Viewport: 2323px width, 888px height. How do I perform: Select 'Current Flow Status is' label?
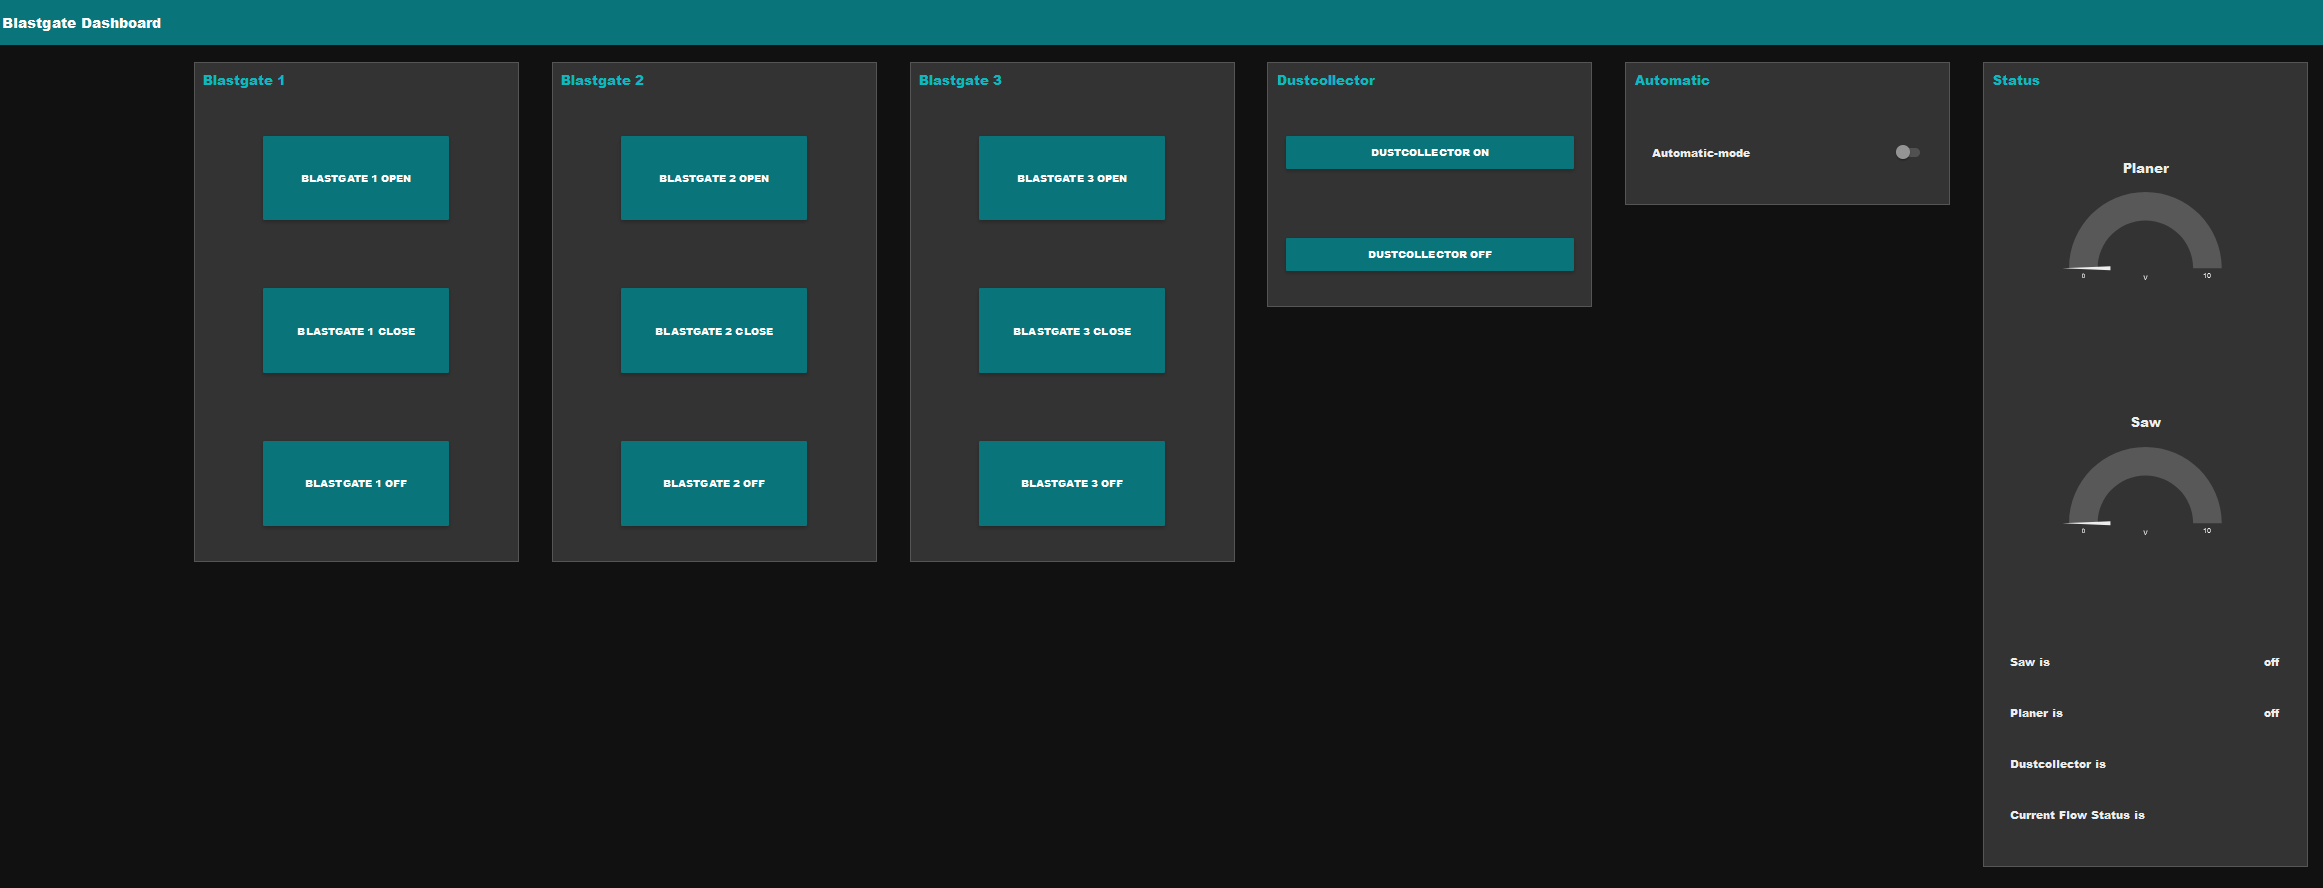2077,815
